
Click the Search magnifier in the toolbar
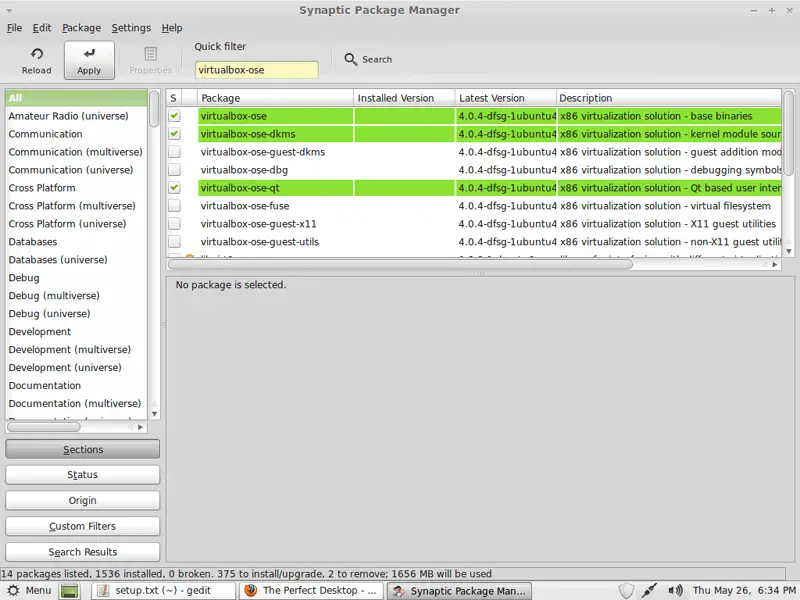click(350, 59)
